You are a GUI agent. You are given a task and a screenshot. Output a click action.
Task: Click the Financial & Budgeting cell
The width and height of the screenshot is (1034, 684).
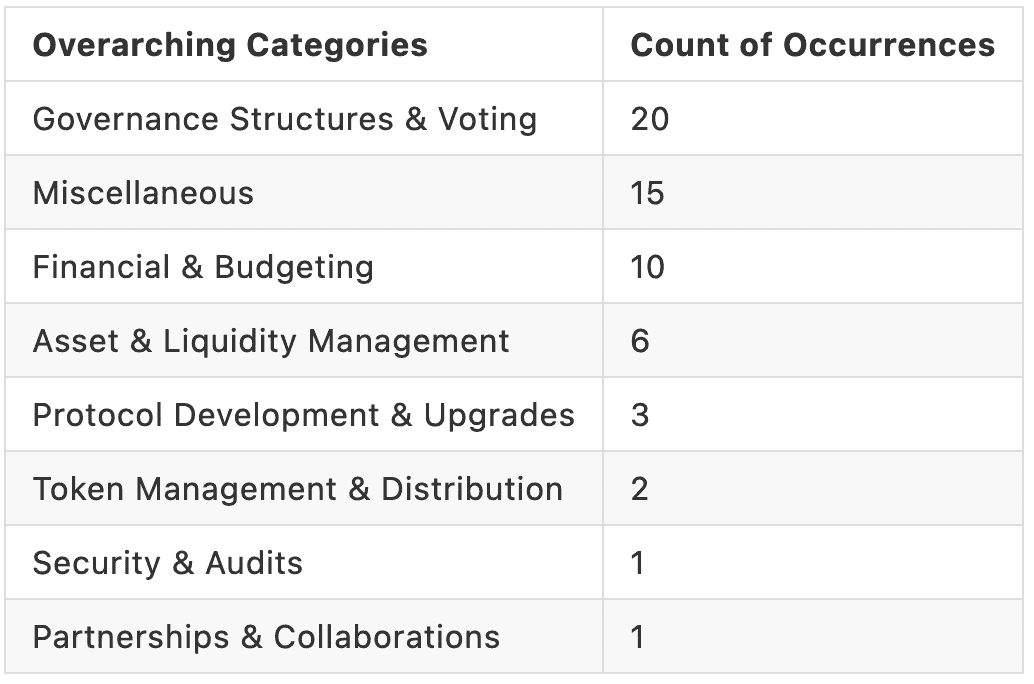tap(203, 267)
